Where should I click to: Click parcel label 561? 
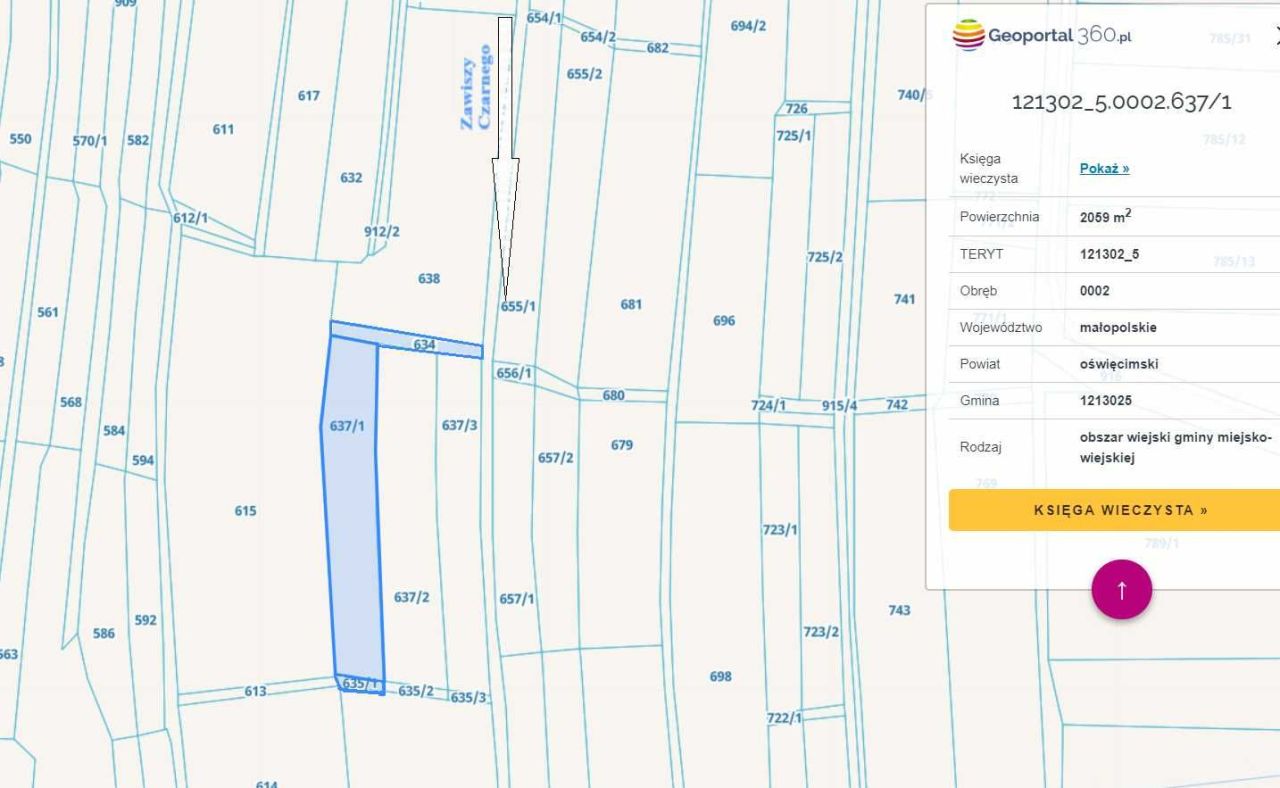pyautogui.click(x=48, y=312)
